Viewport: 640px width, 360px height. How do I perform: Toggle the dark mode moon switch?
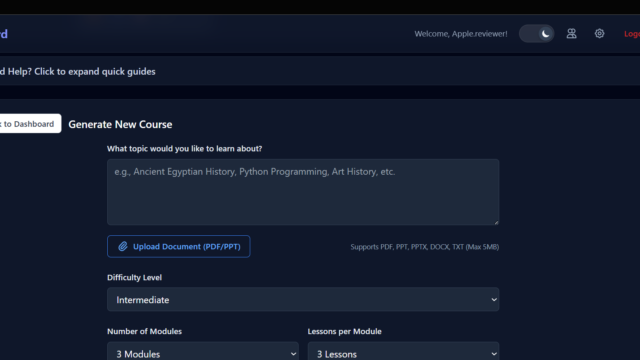(536, 33)
